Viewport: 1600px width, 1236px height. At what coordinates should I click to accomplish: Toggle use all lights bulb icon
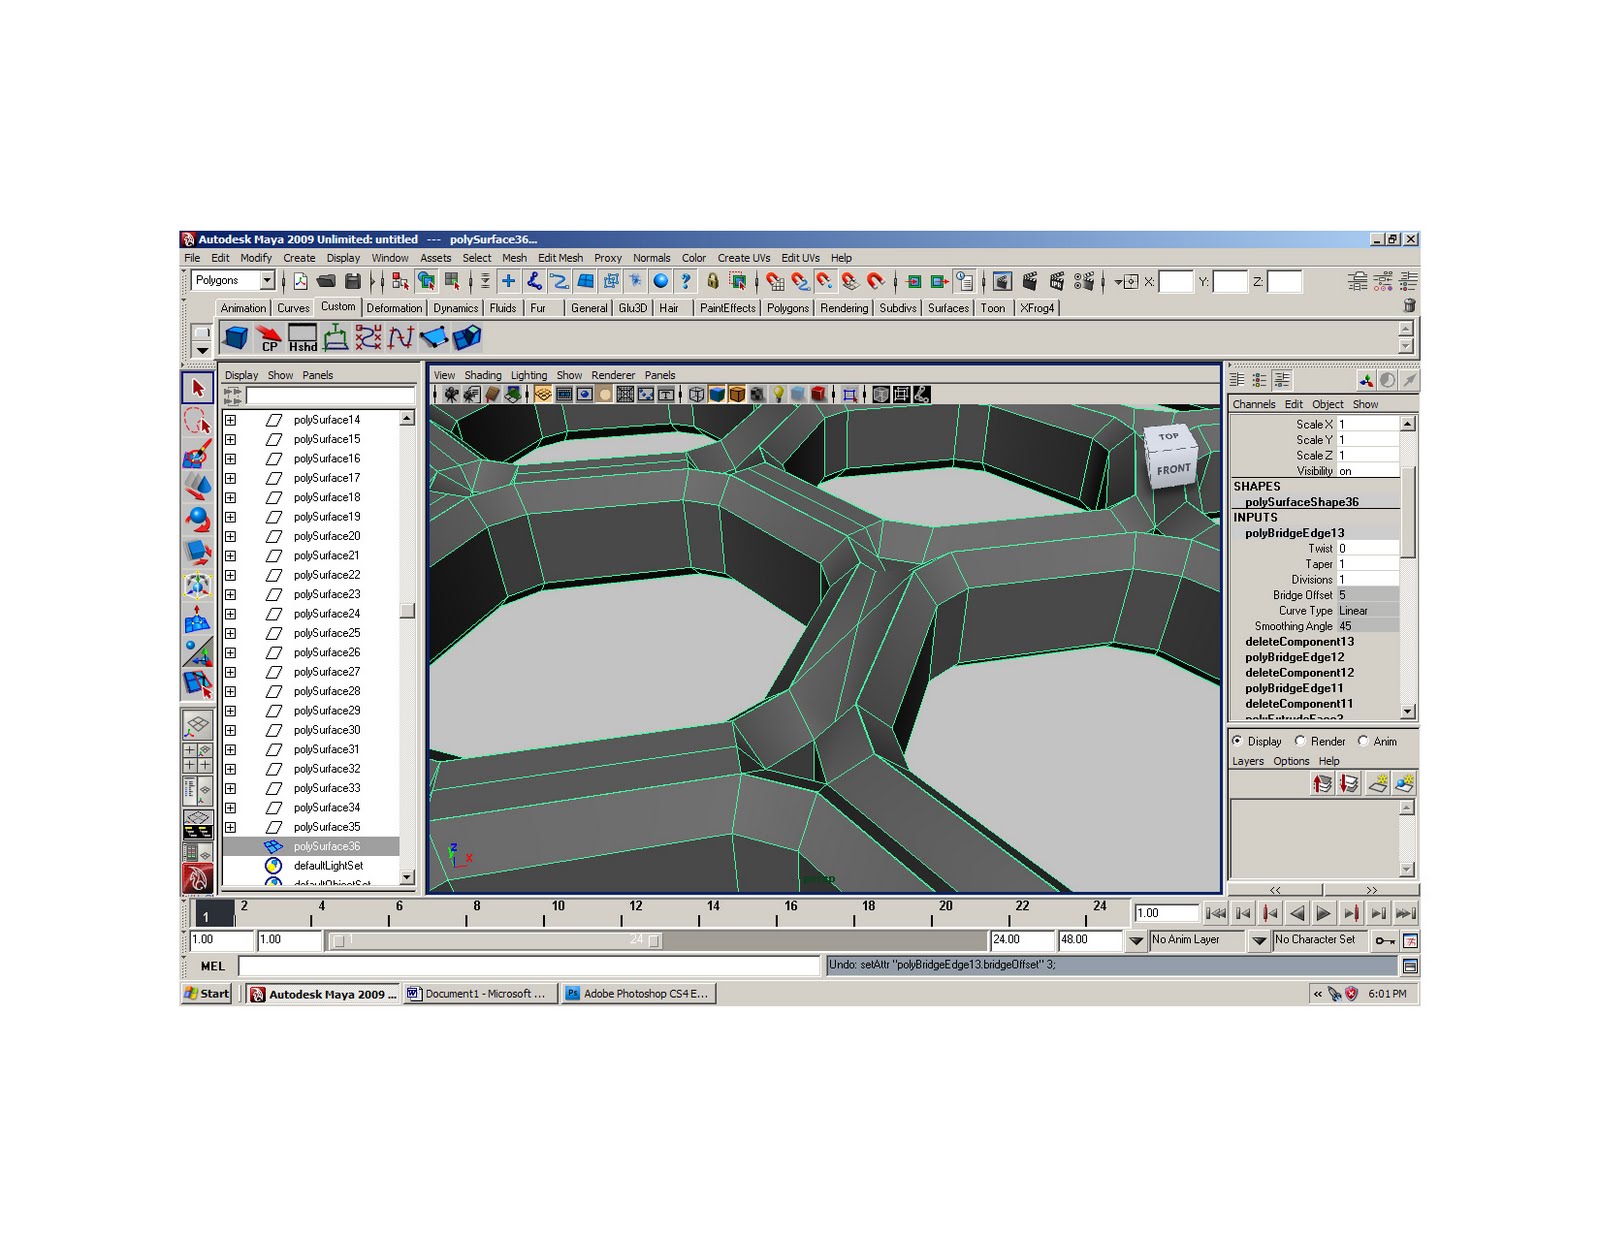coord(778,395)
